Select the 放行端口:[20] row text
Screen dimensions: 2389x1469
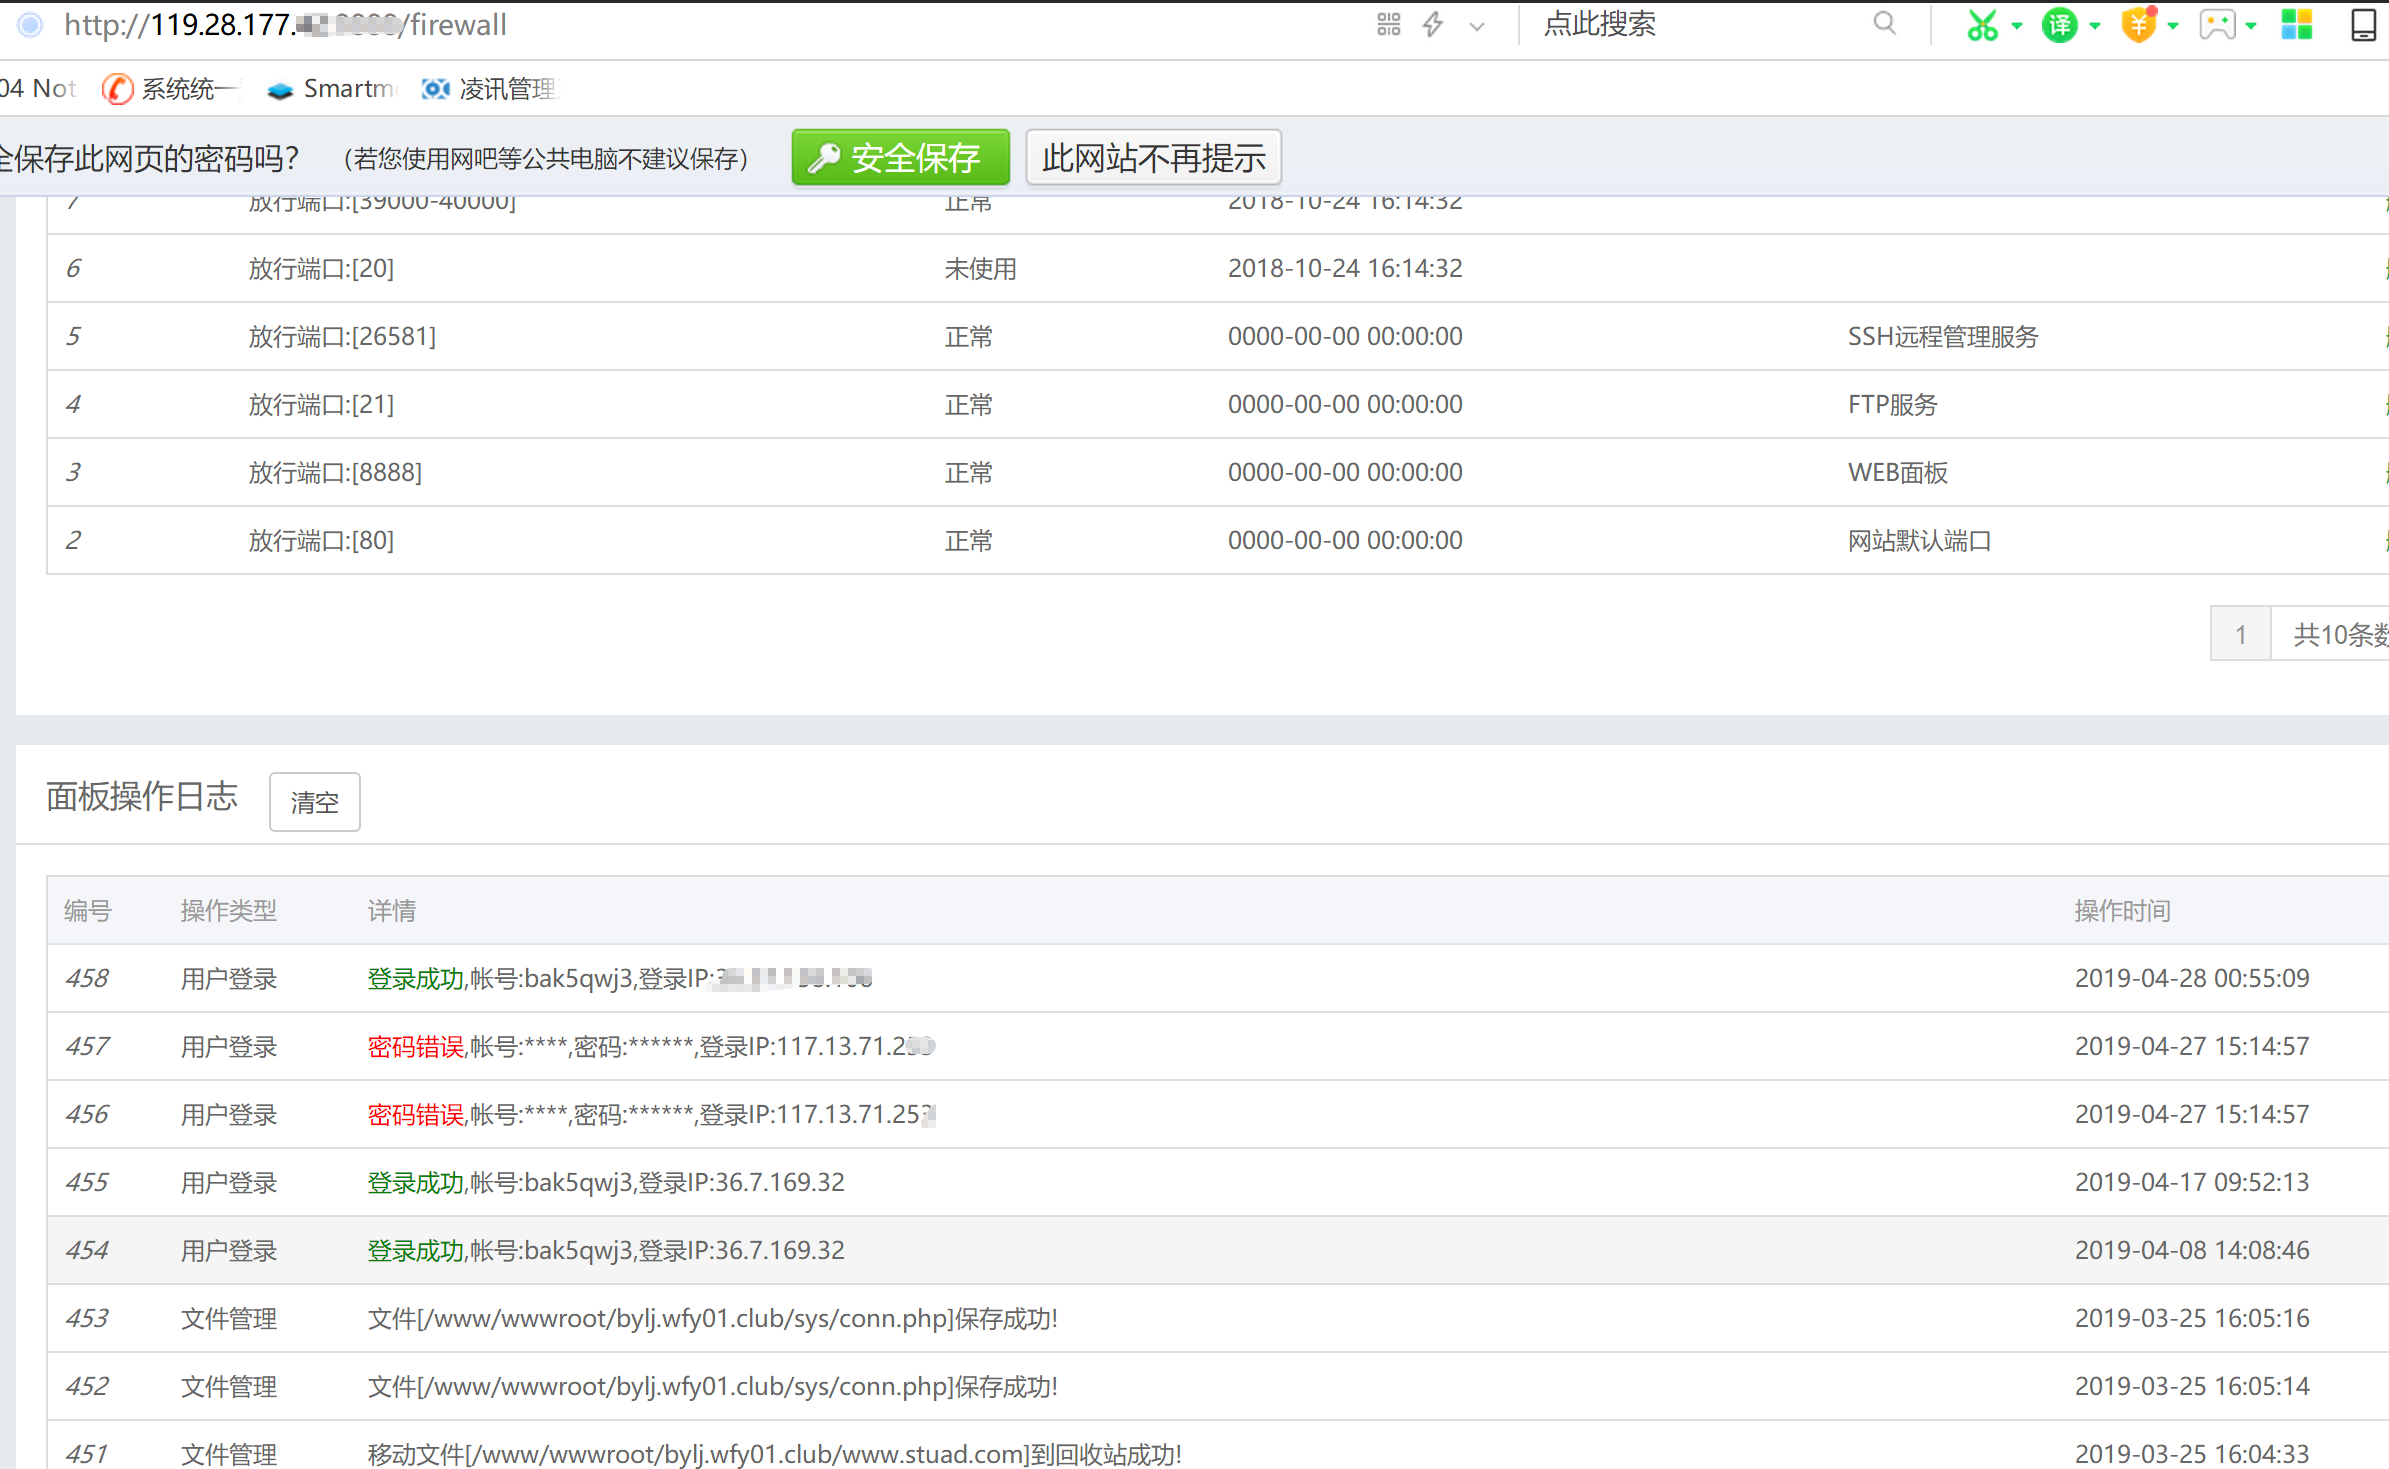click(x=321, y=269)
